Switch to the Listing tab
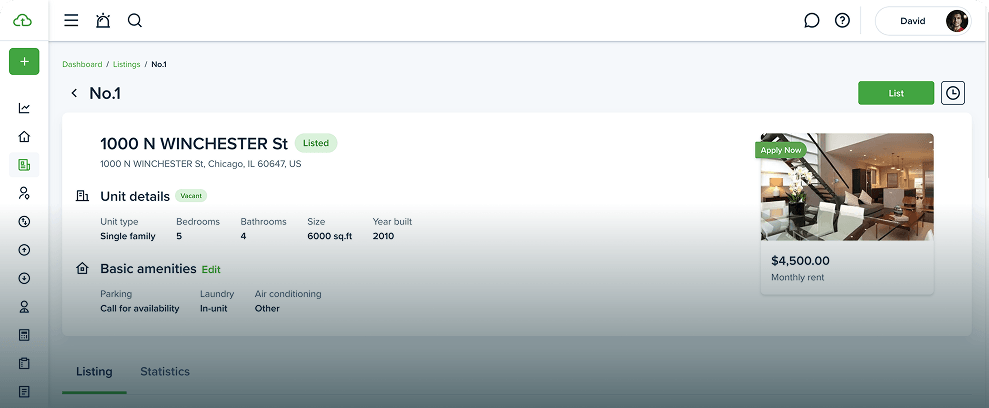Viewport: 989px width, 408px height. click(94, 371)
